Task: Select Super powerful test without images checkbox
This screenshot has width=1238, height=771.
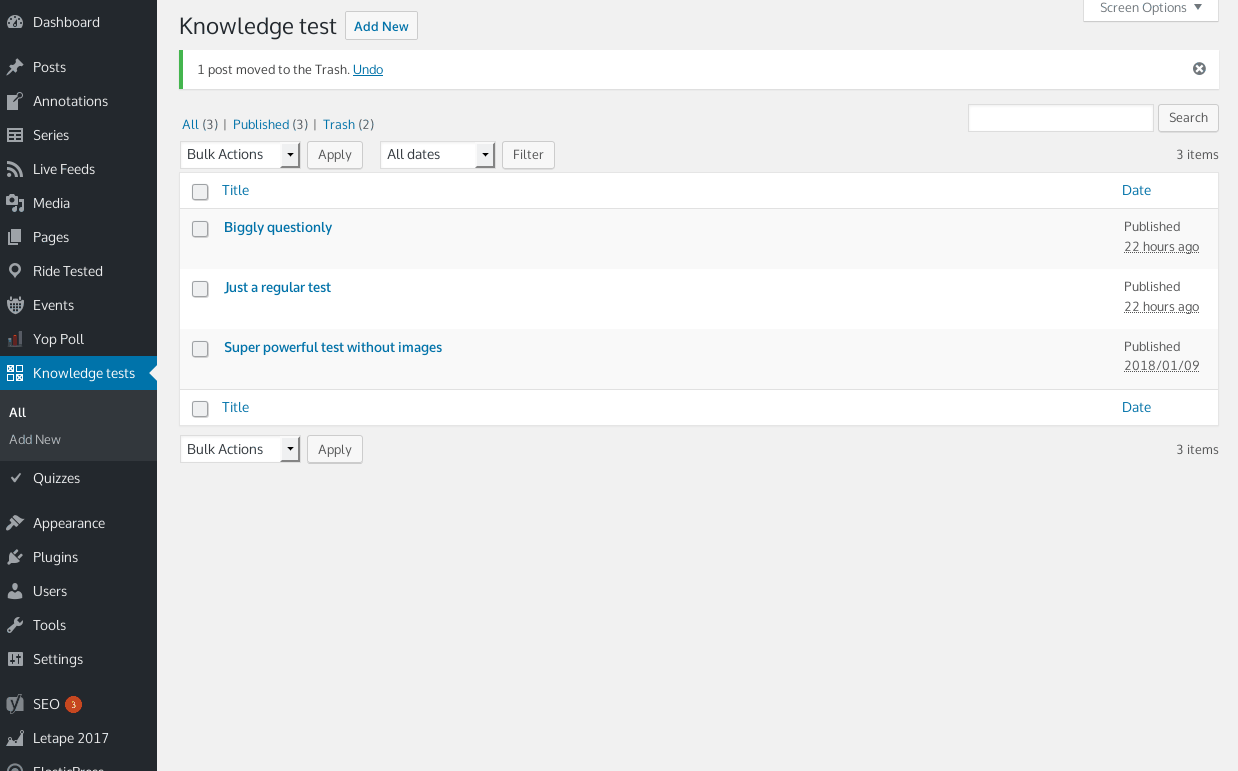Action: coord(200,348)
